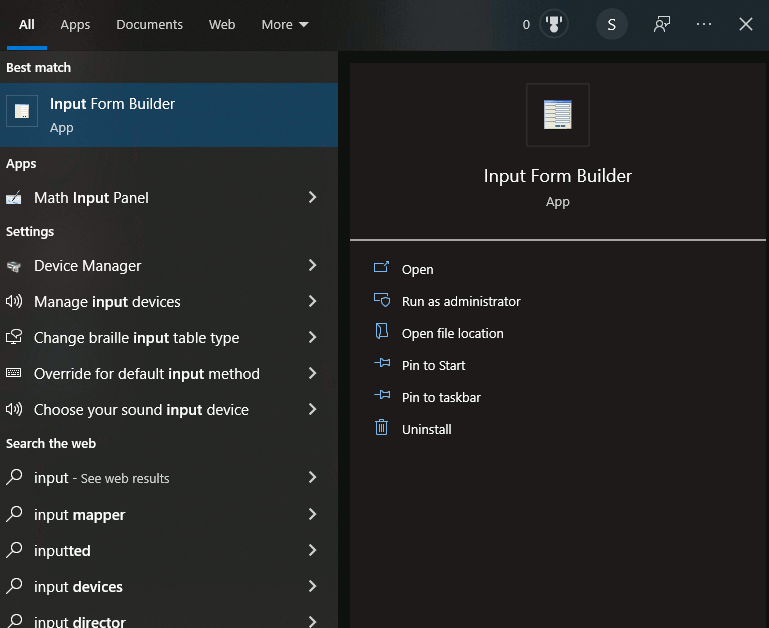
Task: Expand Manage input devices arrow
Action: coord(312,301)
